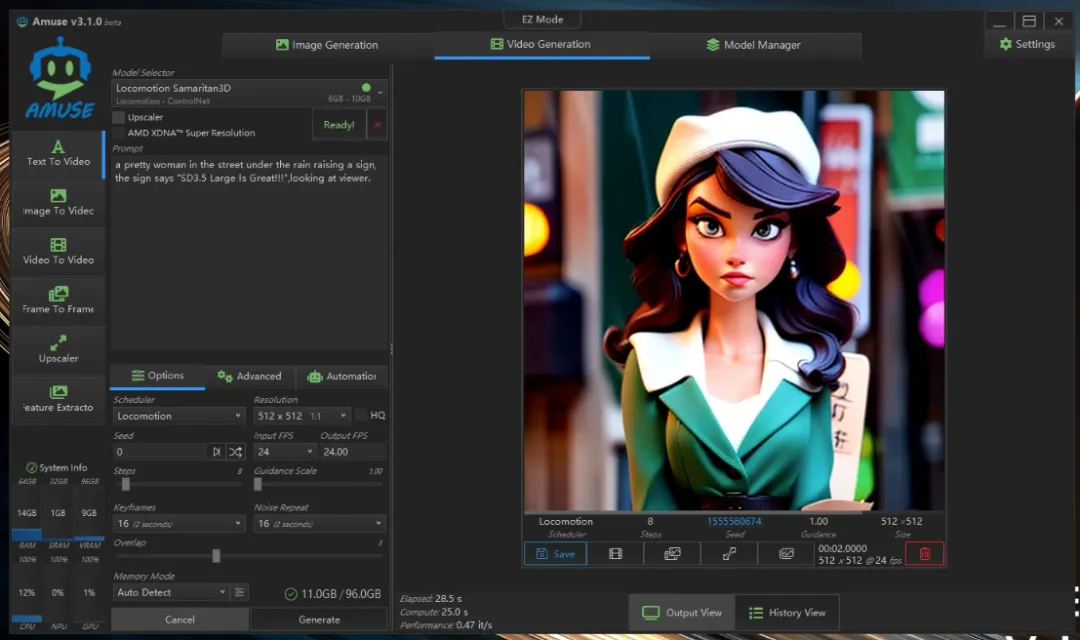This screenshot has height=640, width=1080.
Task: Click the Generate button
Action: (x=319, y=620)
